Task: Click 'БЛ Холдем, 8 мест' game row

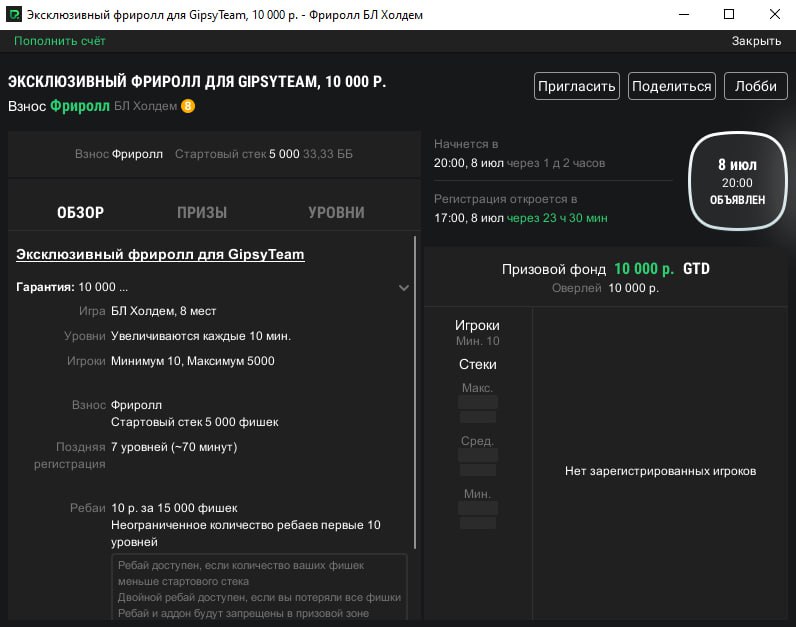Action: click(163, 311)
